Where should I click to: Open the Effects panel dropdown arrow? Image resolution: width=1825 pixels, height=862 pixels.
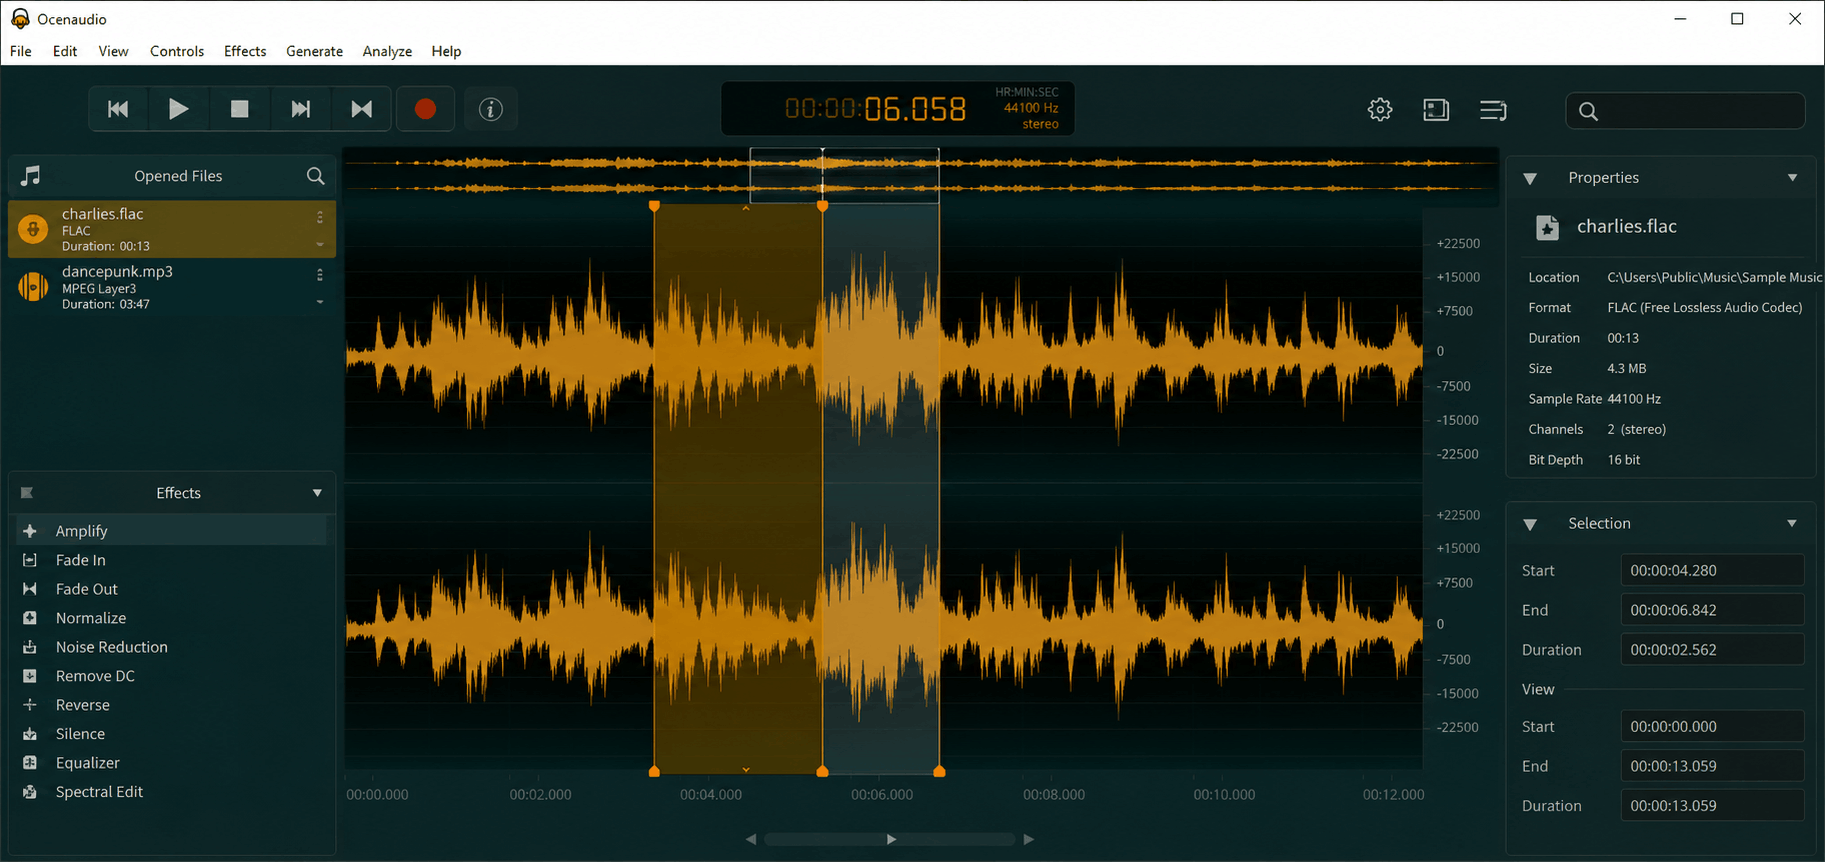click(x=317, y=493)
